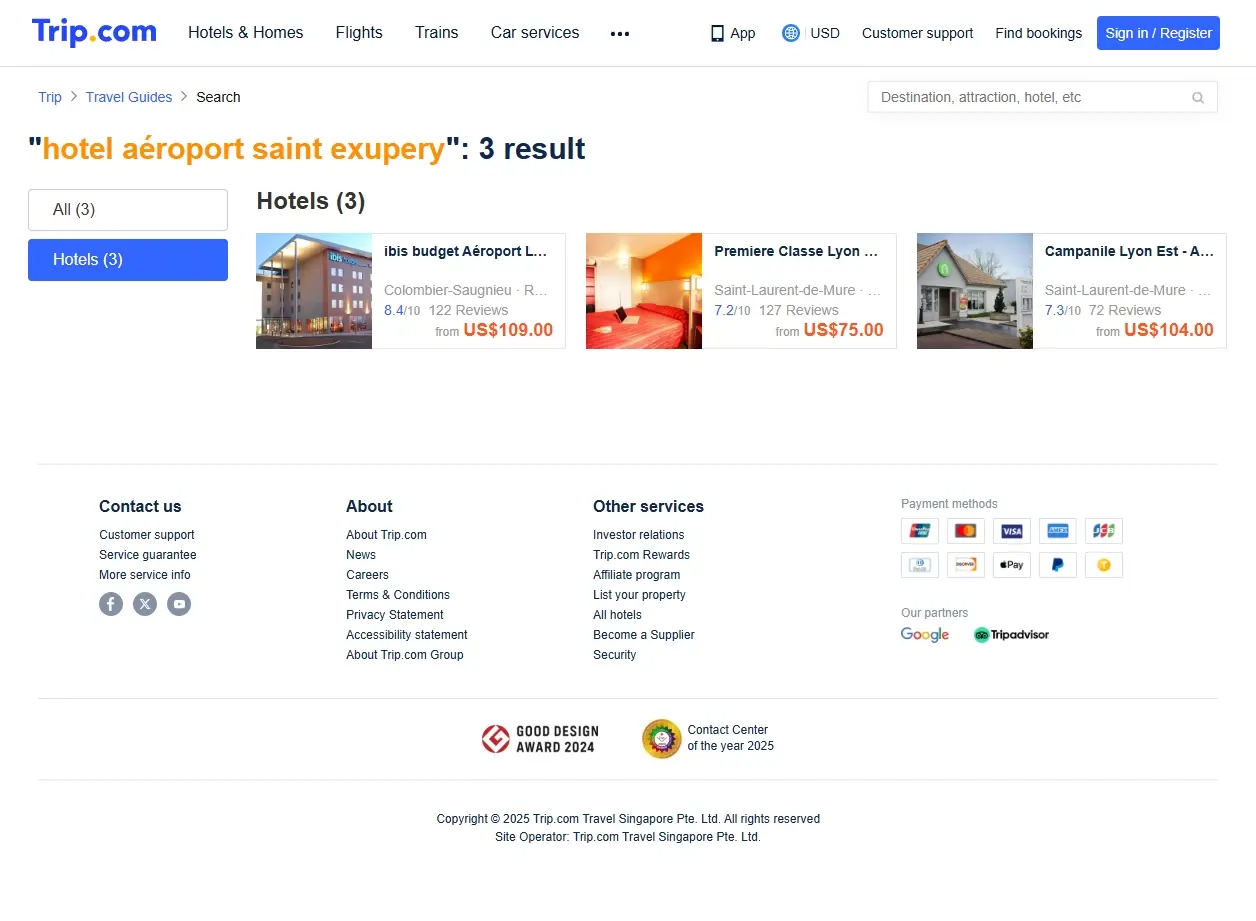
Task: Open the Facebook social icon
Action: coord(111,604)
